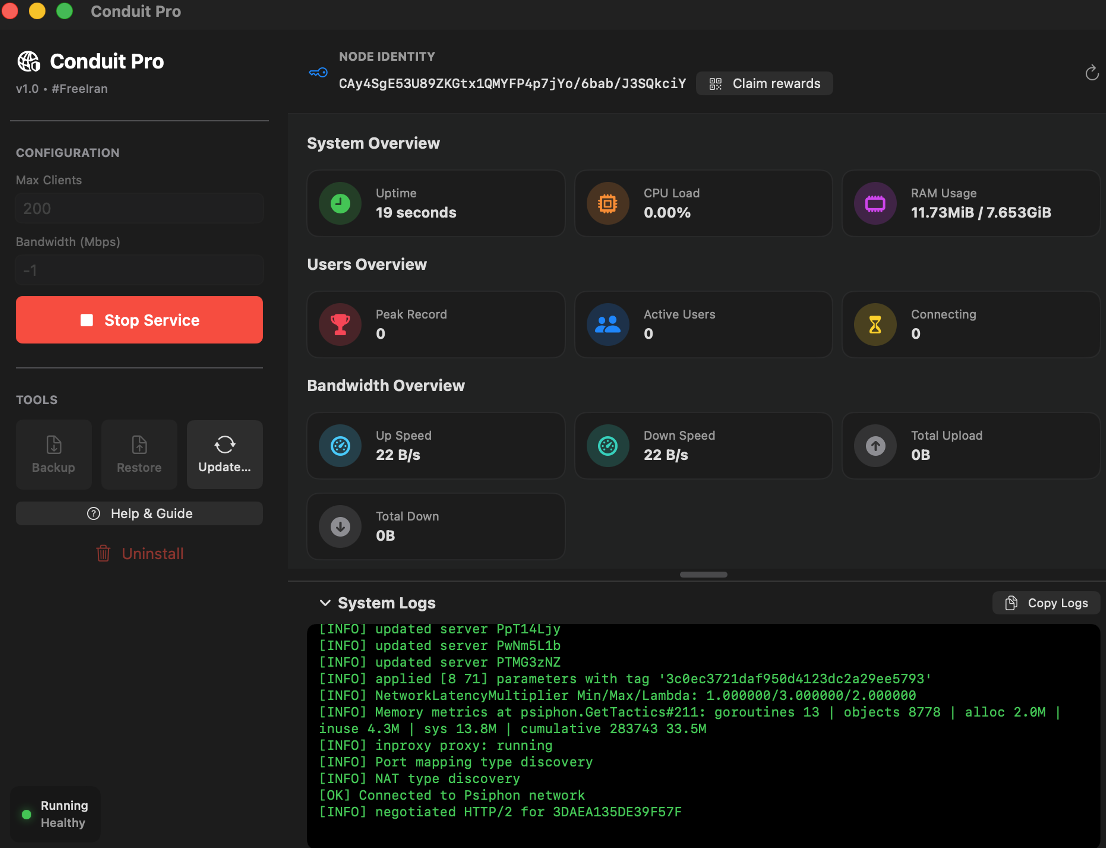Click the Max Clients input field
This screenshot has height=848, width=1106.
point(139,208)
